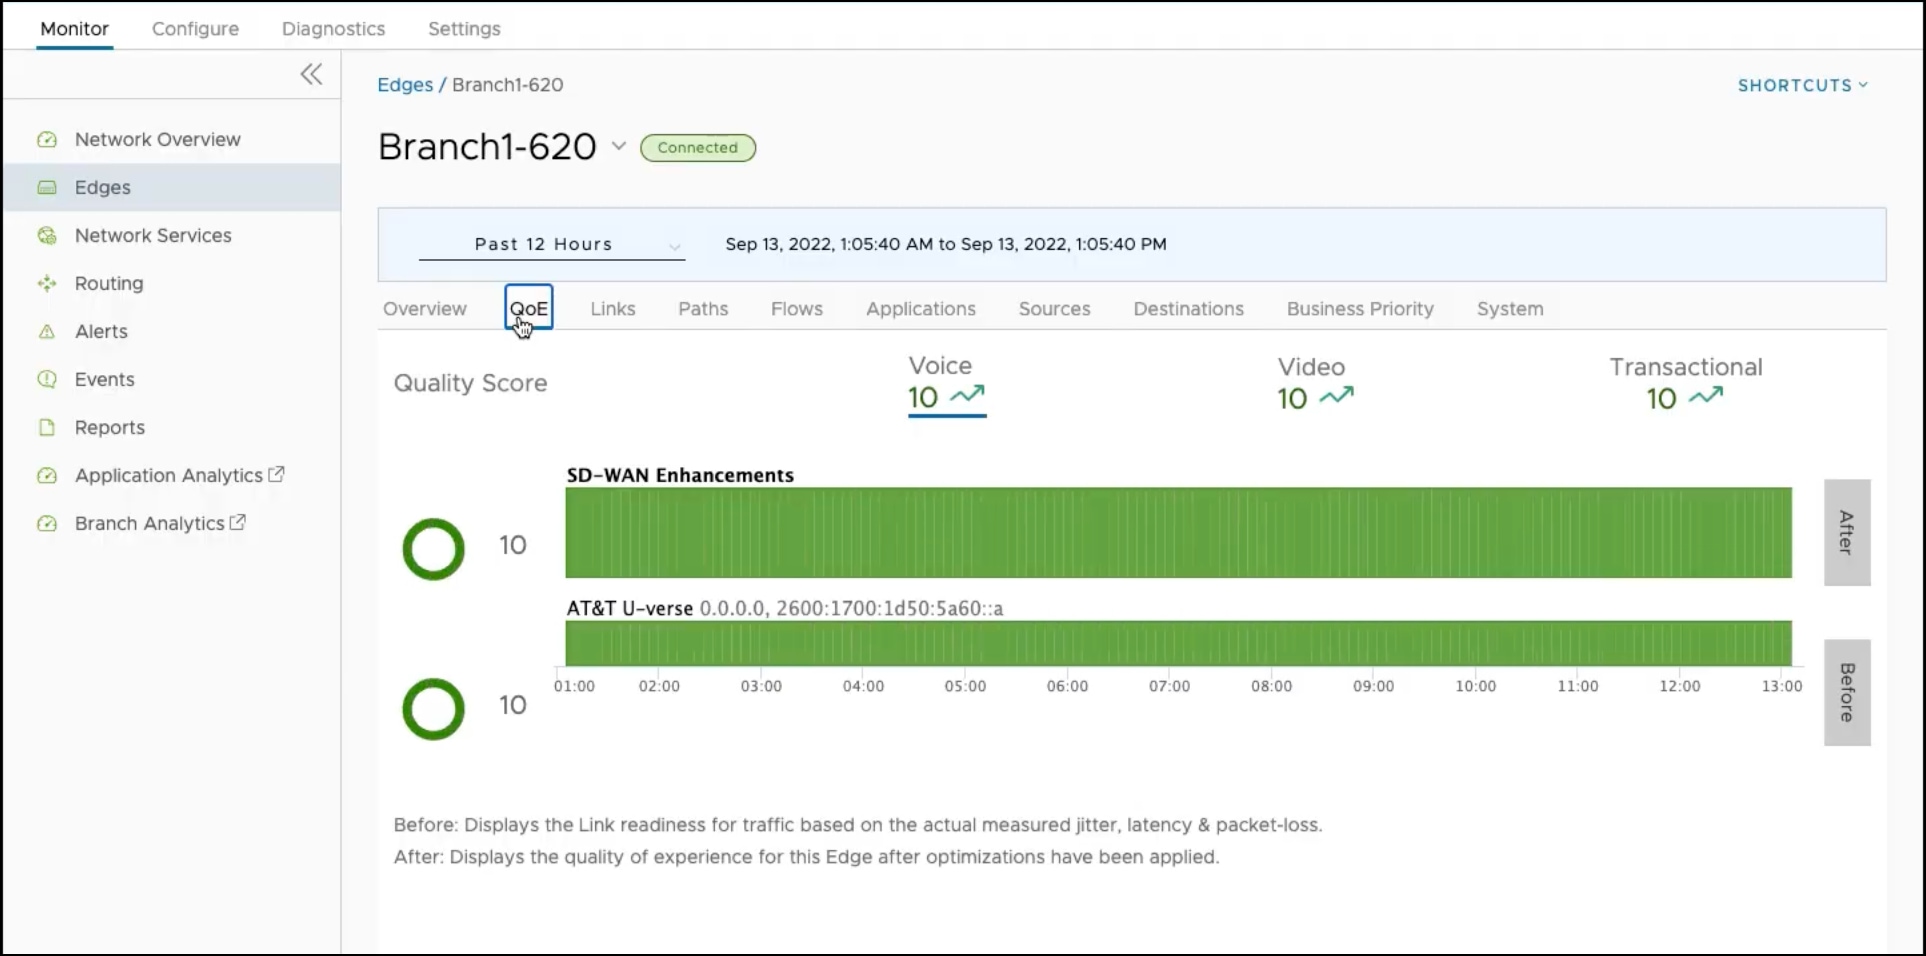Click the Events icon
This screenshot has height=956, width=1926.
47,379
